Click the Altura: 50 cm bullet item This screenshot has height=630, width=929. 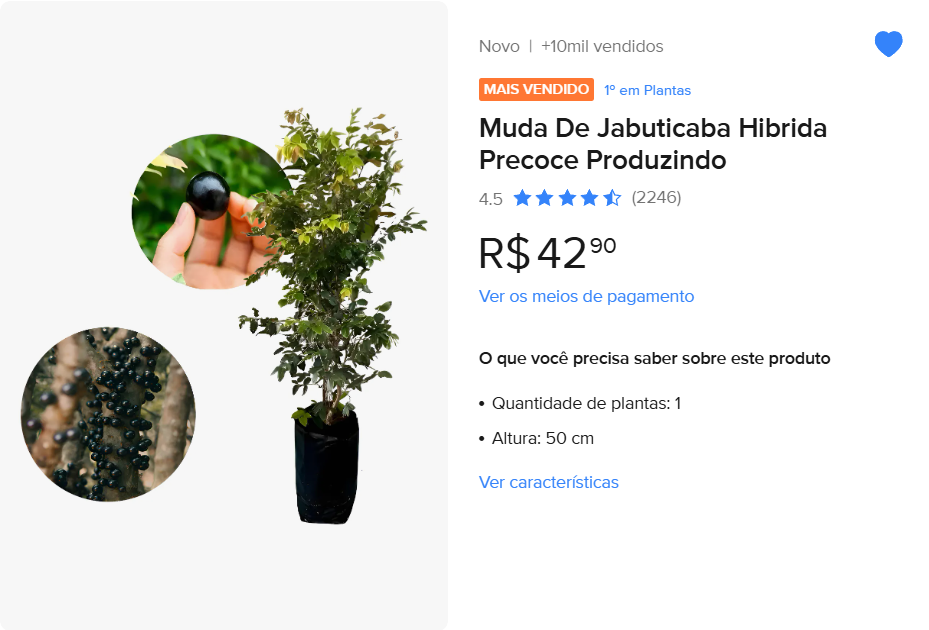click(536, 438)
